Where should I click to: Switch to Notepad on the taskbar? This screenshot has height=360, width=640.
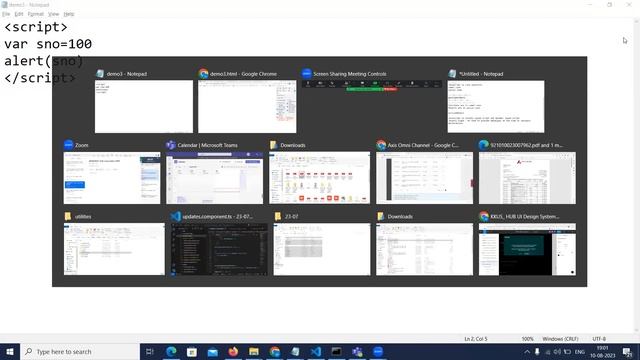295,351
